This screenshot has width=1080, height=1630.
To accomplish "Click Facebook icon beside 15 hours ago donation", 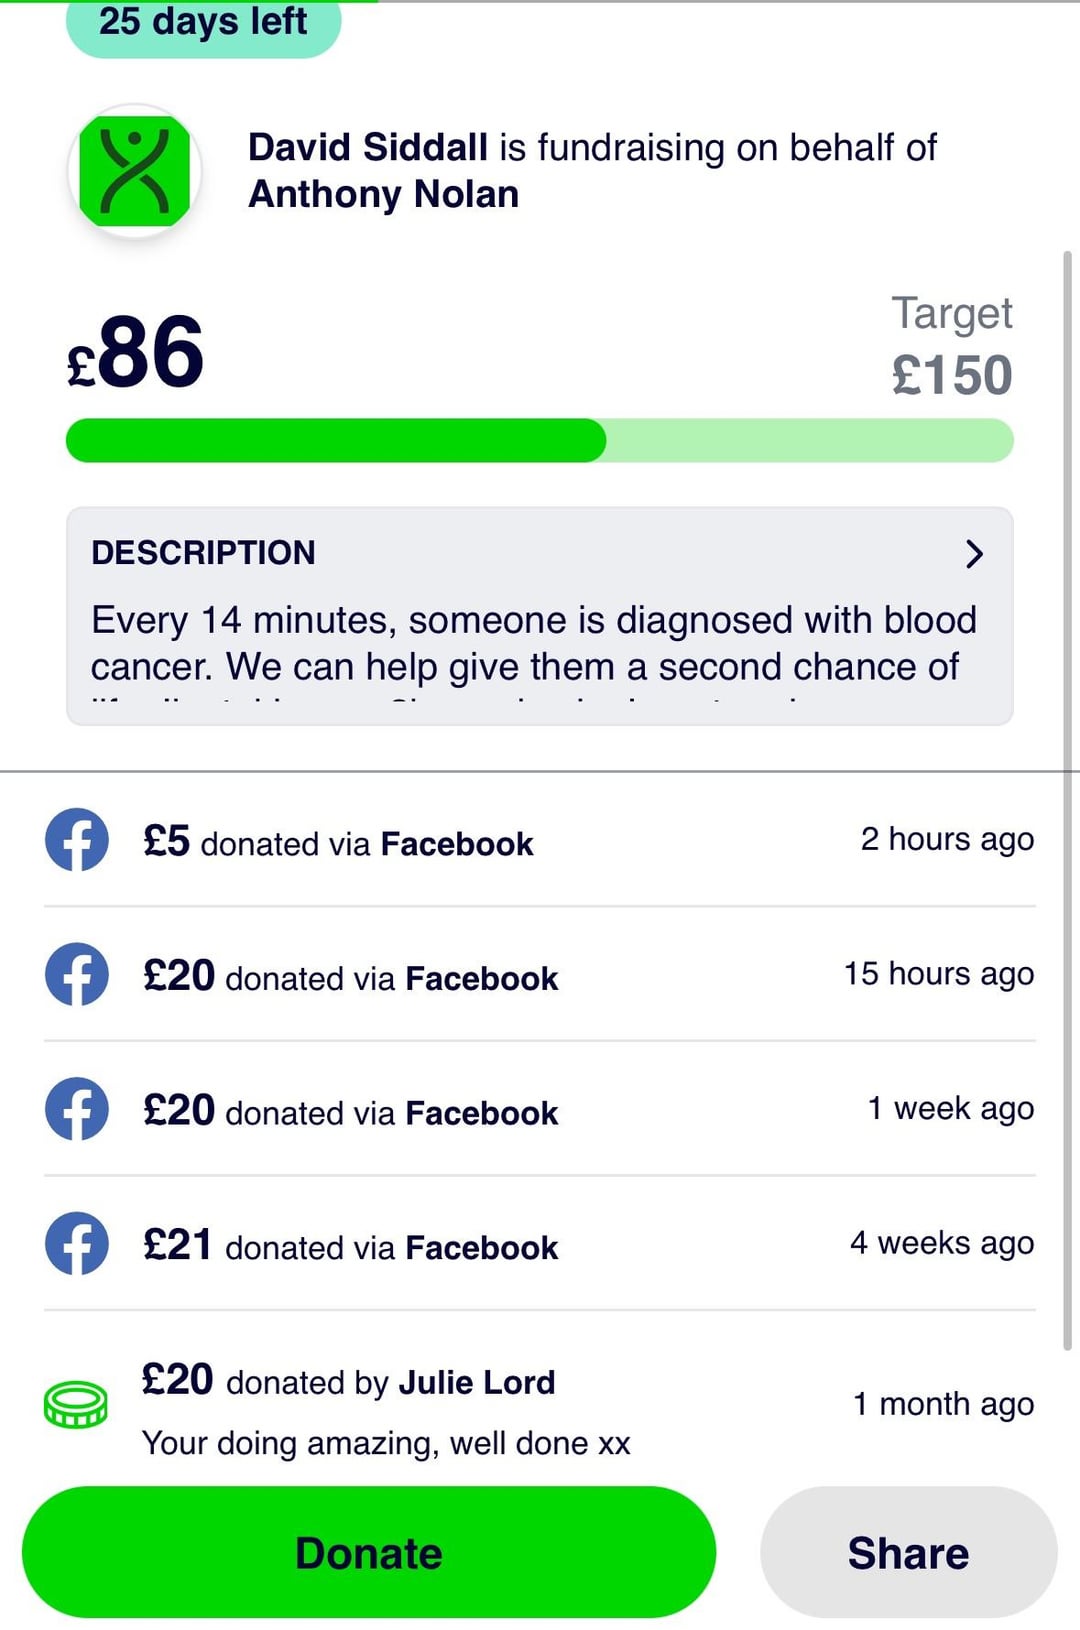I will click(x=77, y=974).
